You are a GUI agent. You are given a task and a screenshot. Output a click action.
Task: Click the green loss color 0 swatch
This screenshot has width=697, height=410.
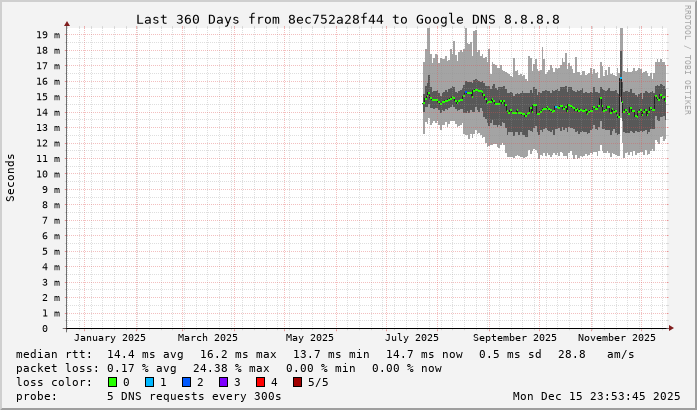coord(113,382)
